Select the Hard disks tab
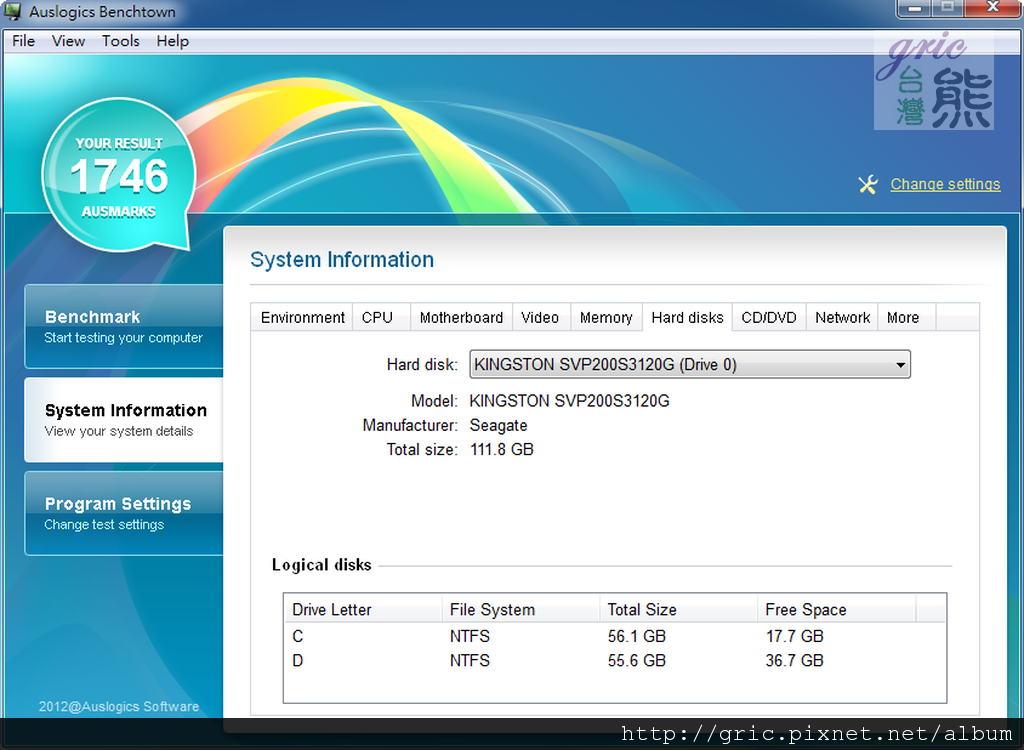Screen dimensions: 1024x750 [x=687, y=318]
